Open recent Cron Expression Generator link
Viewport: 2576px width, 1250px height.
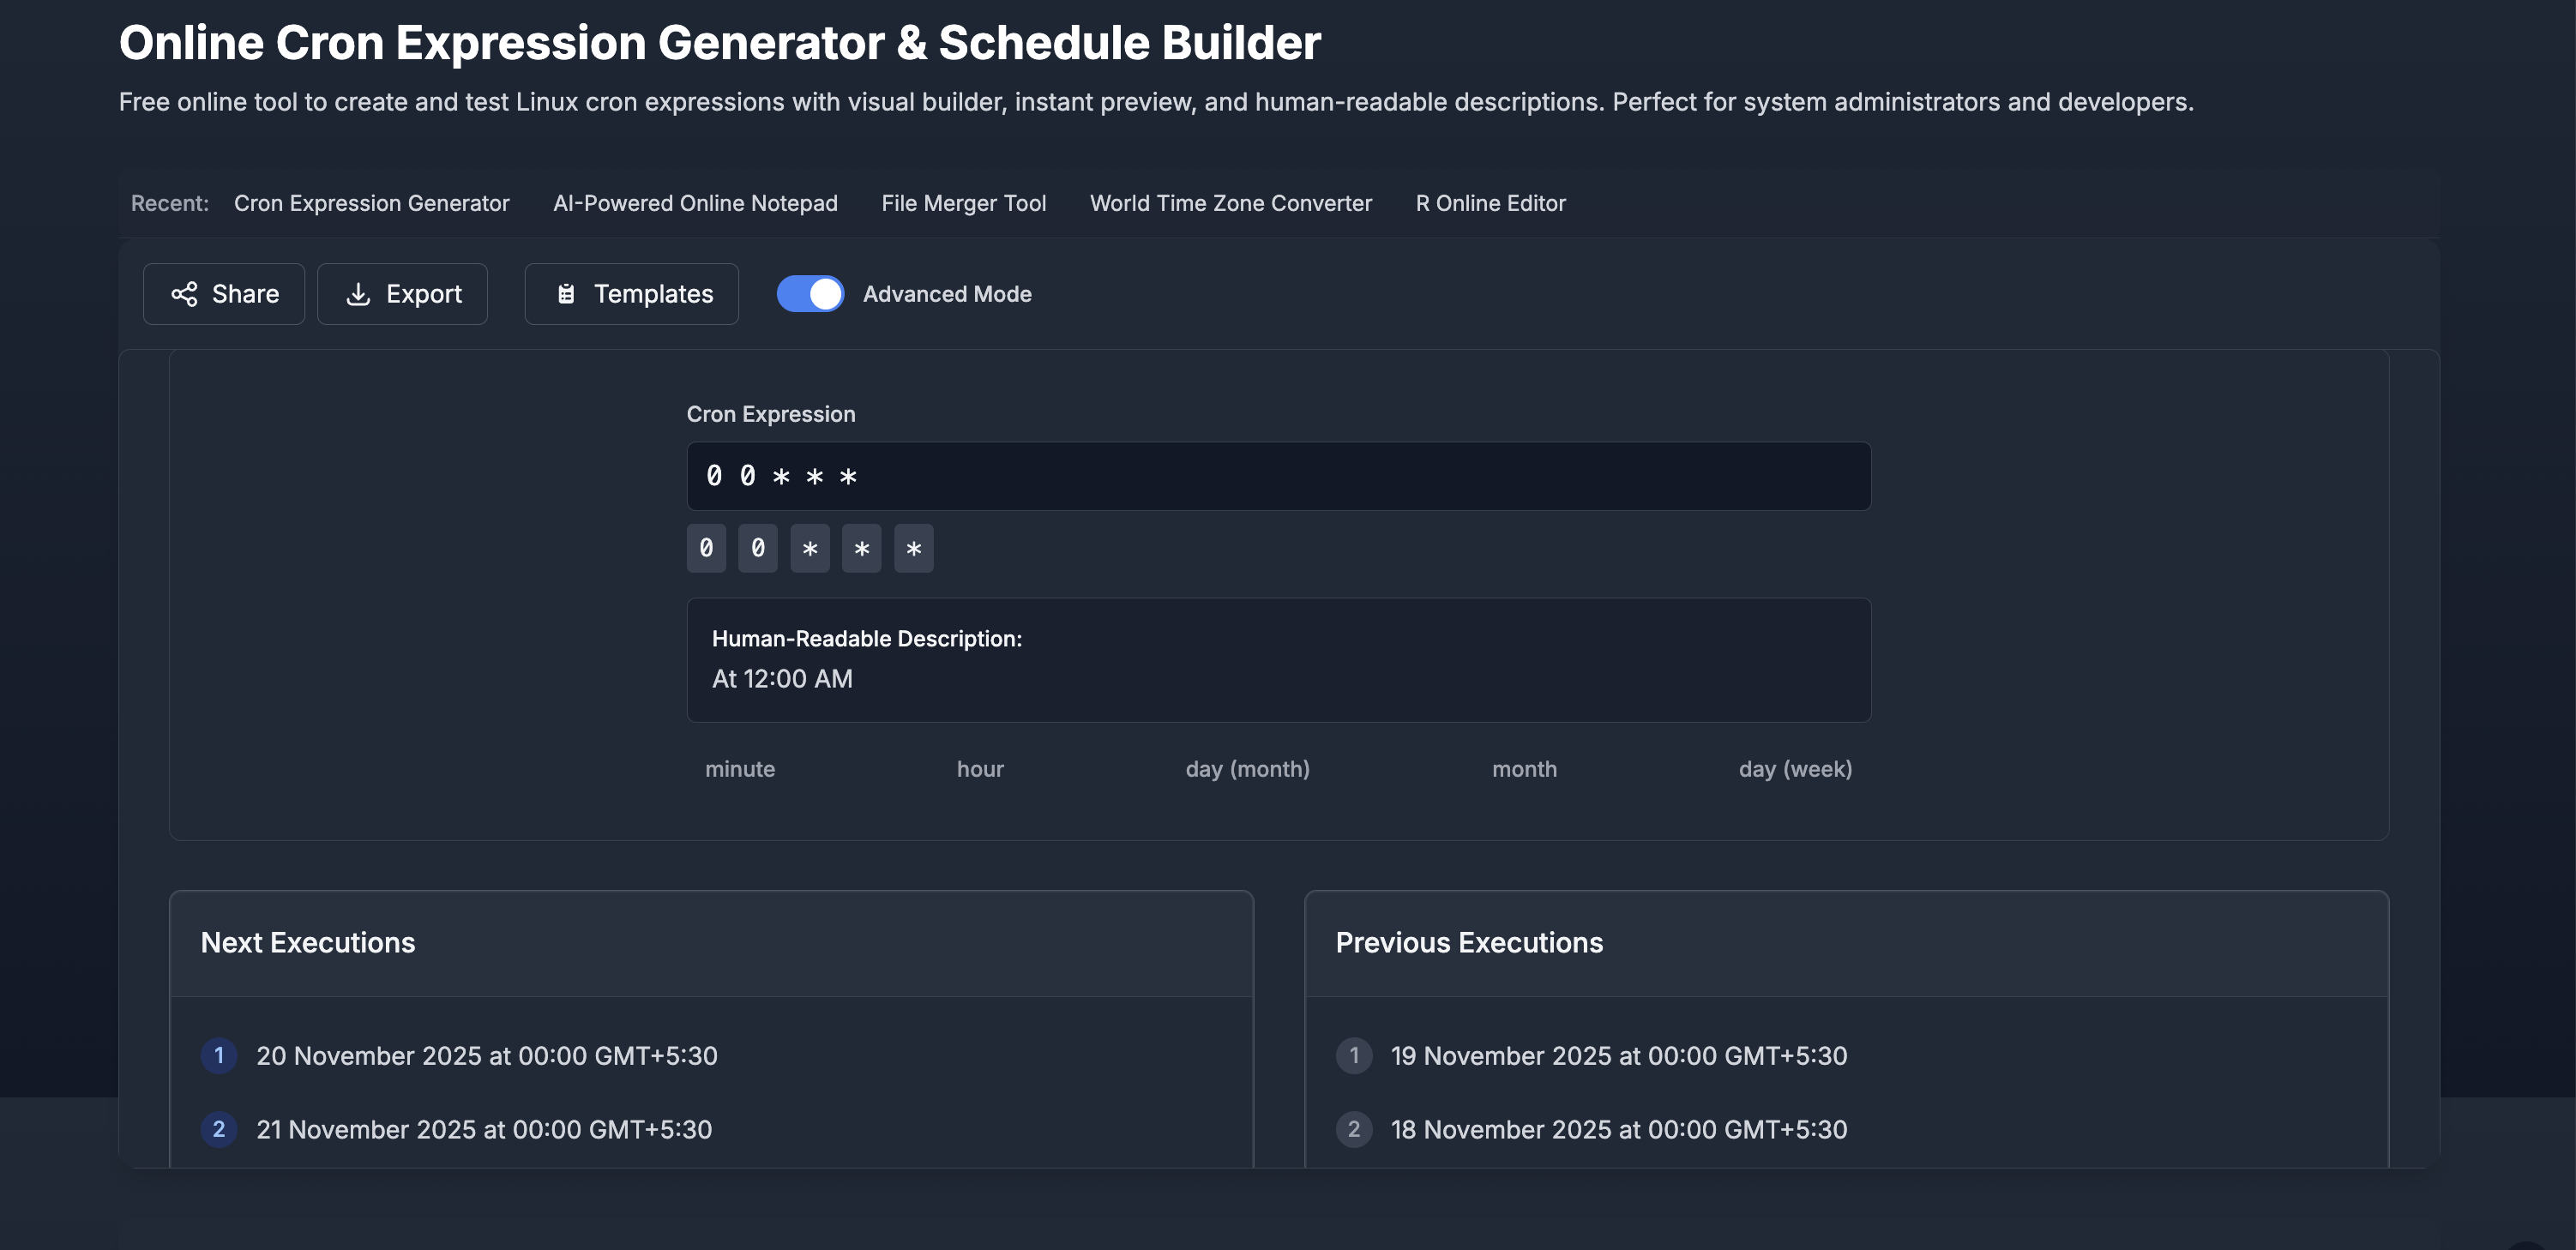coord(371,203)
